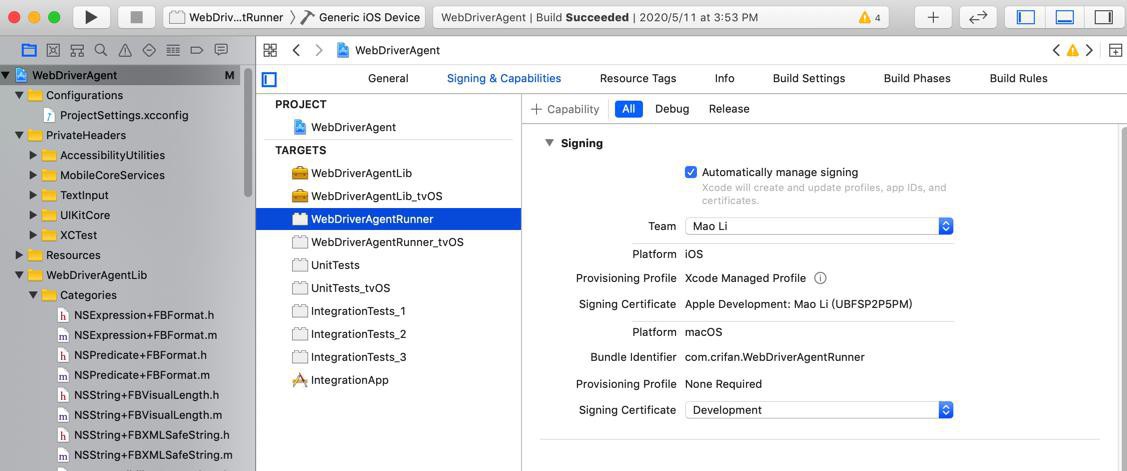Toggle the Inspectors panel

[1103, 17]
